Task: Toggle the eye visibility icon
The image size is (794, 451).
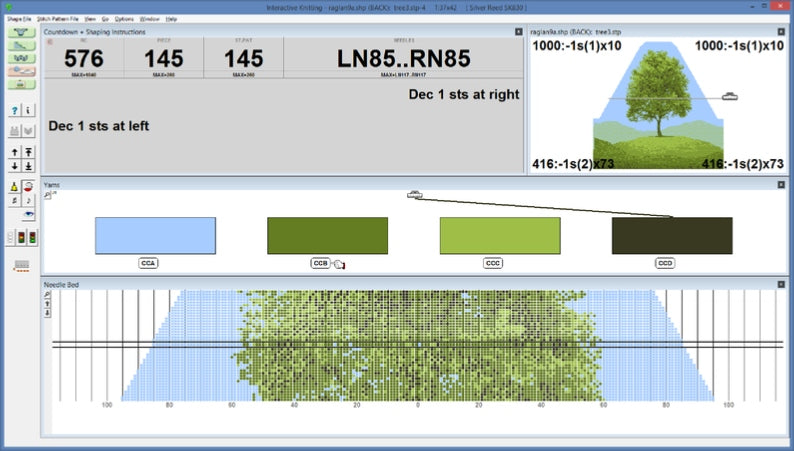Action: click(x=28, y=215)
